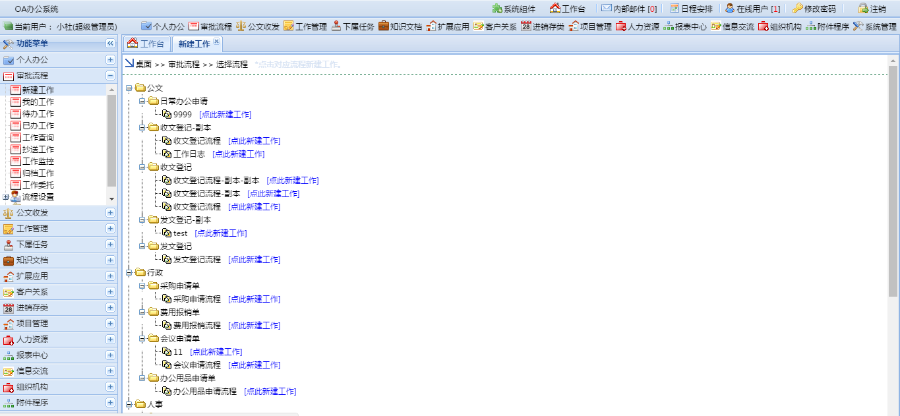The width and height of the screenshot is (900, 416).
Task: Expand the 个人办公 sidebar panel plus button
Action: click(110, 60)
